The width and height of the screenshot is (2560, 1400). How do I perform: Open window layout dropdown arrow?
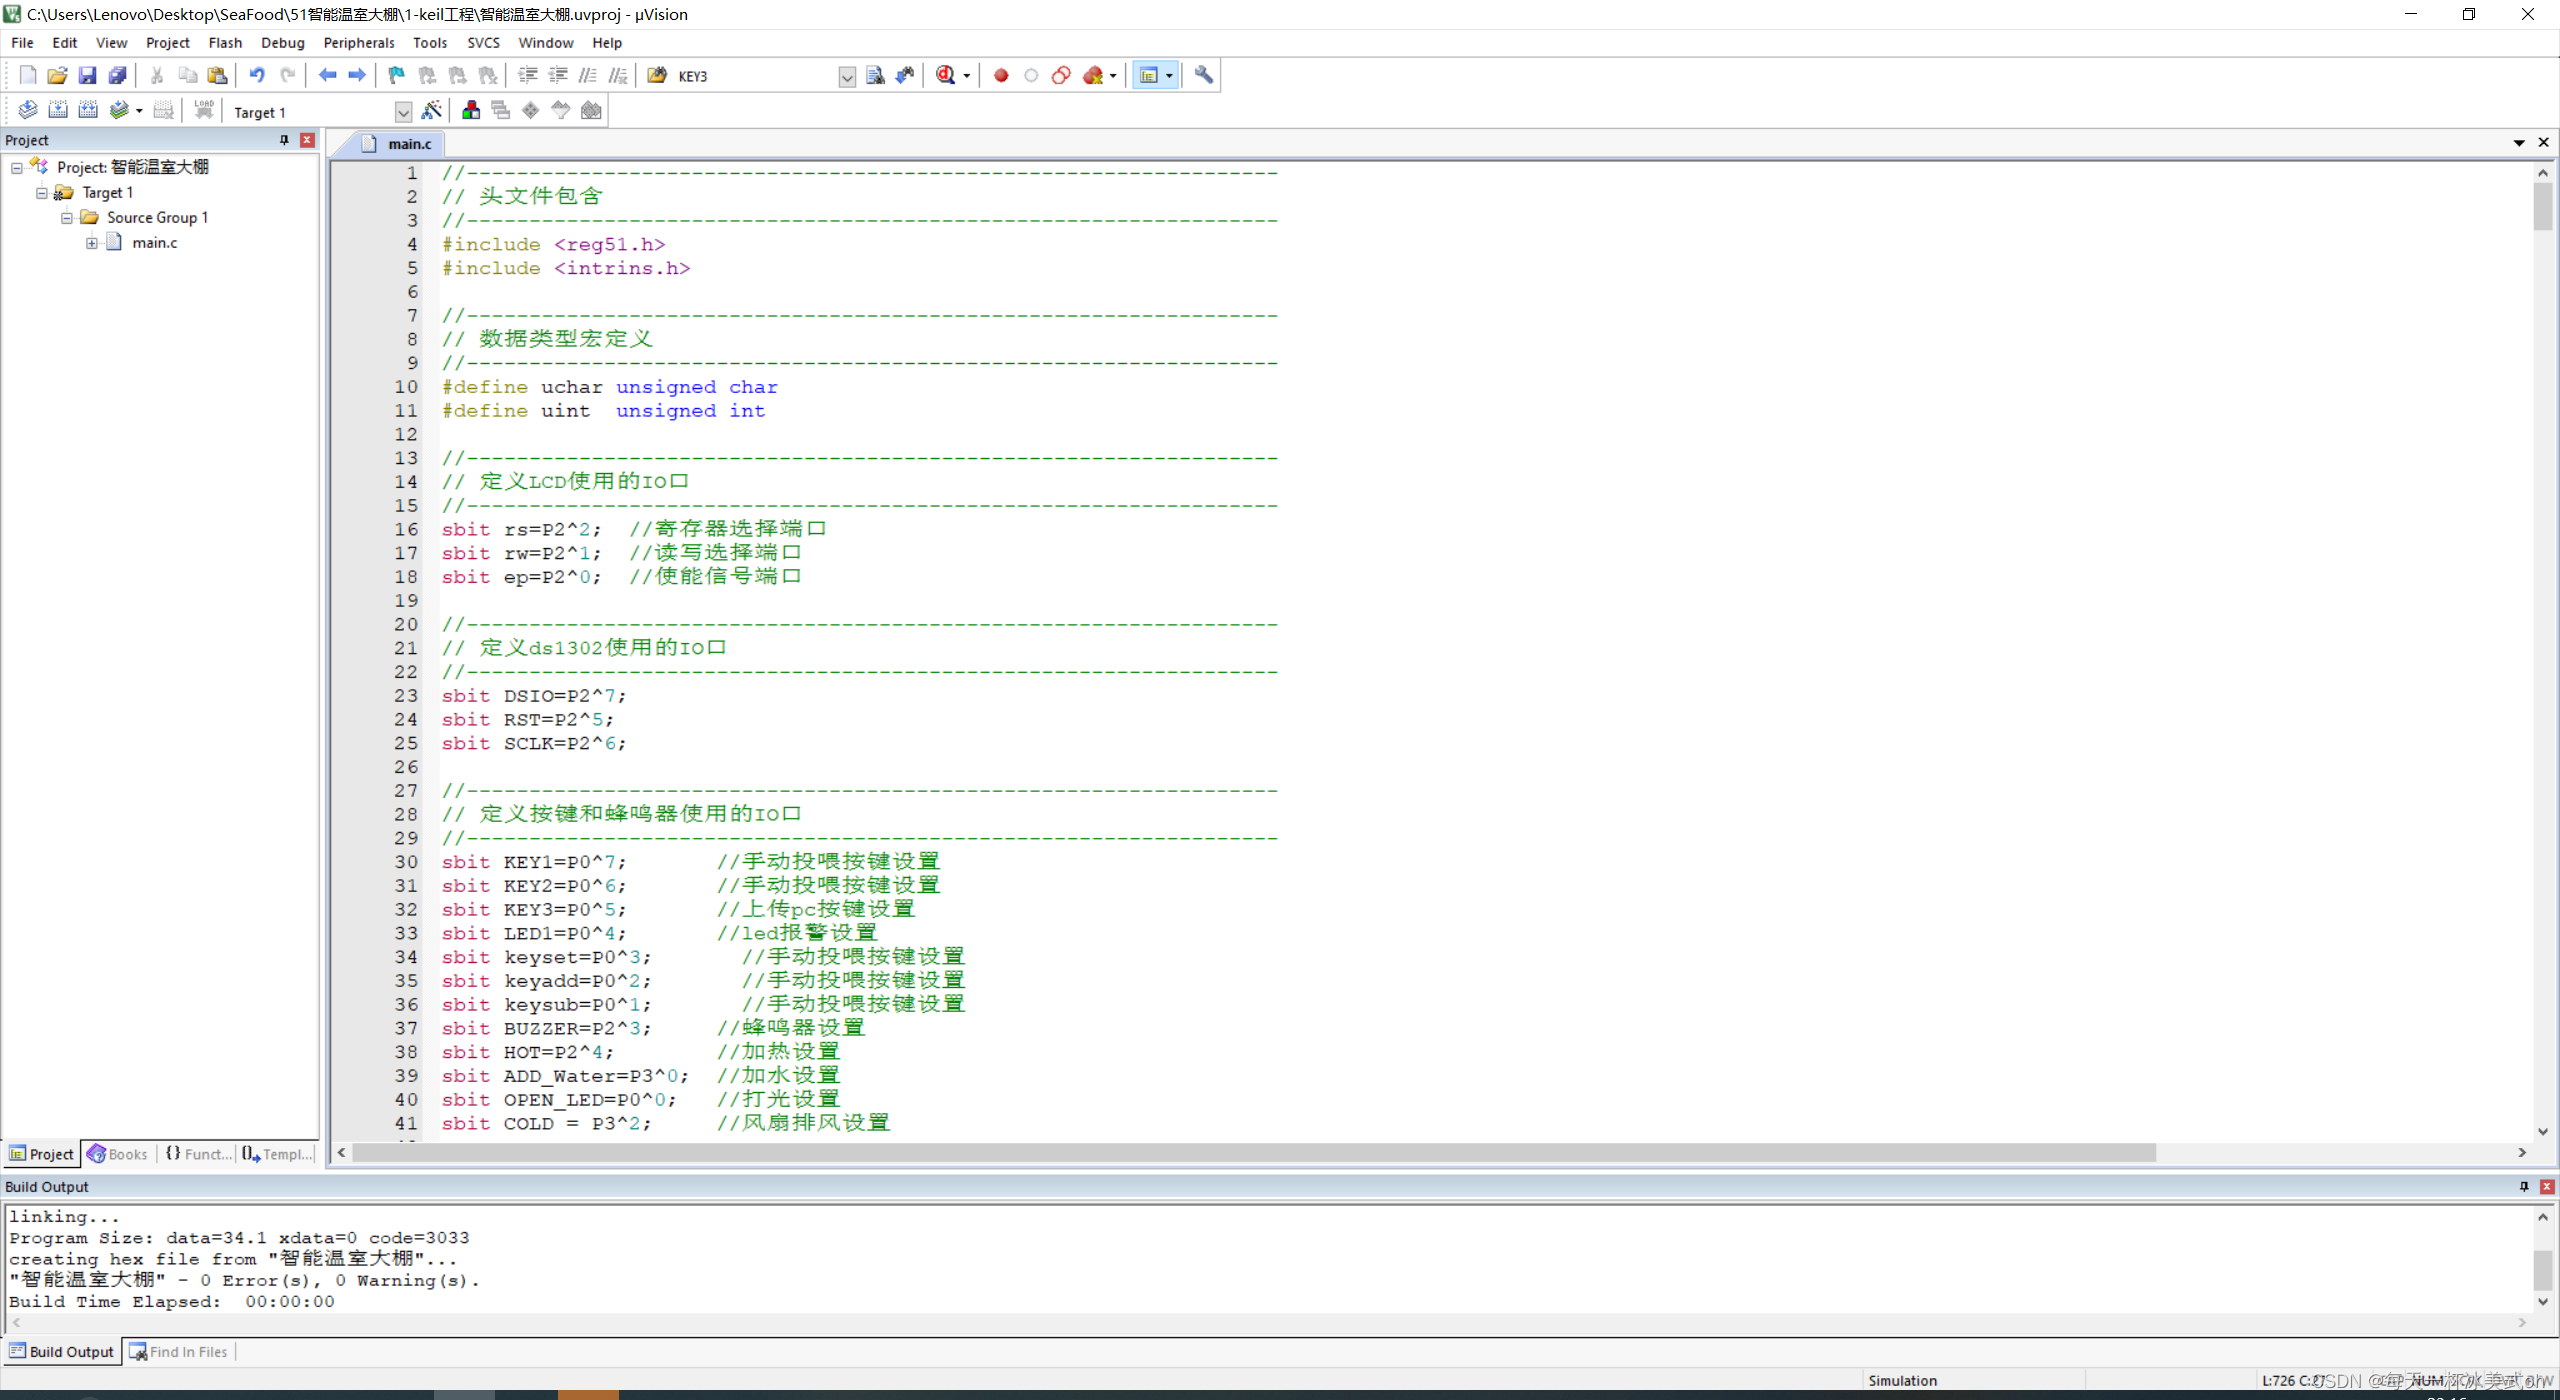1169,76
